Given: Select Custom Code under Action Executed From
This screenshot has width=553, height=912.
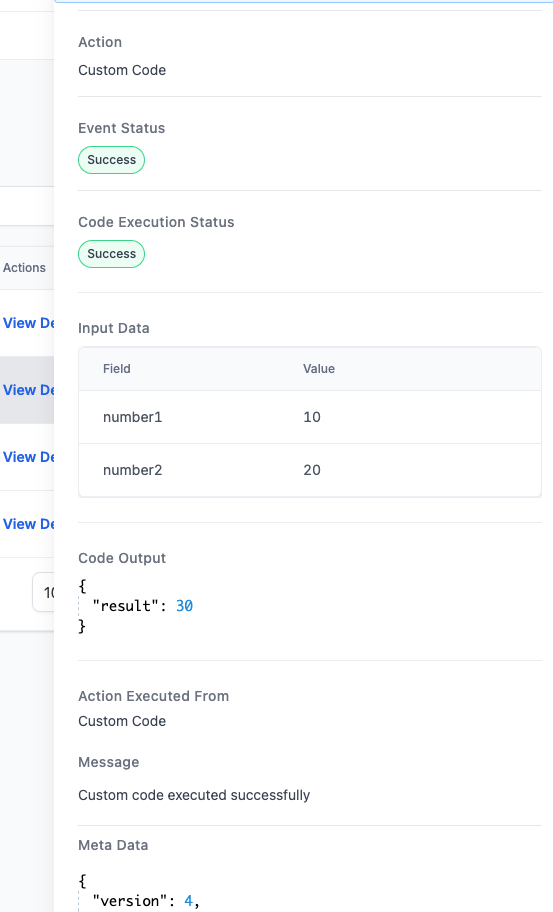Looking at the screenshot, I should pyautogui.click(x=122, y=721).
